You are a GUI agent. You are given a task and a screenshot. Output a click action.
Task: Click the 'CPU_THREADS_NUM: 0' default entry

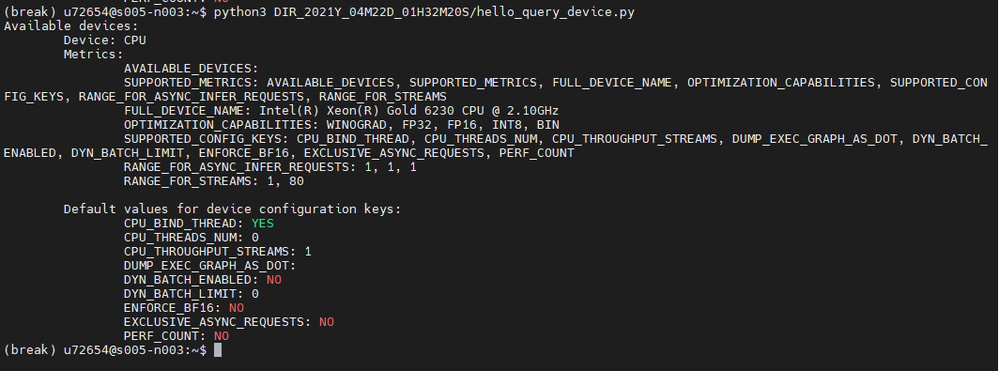[191, 238]
